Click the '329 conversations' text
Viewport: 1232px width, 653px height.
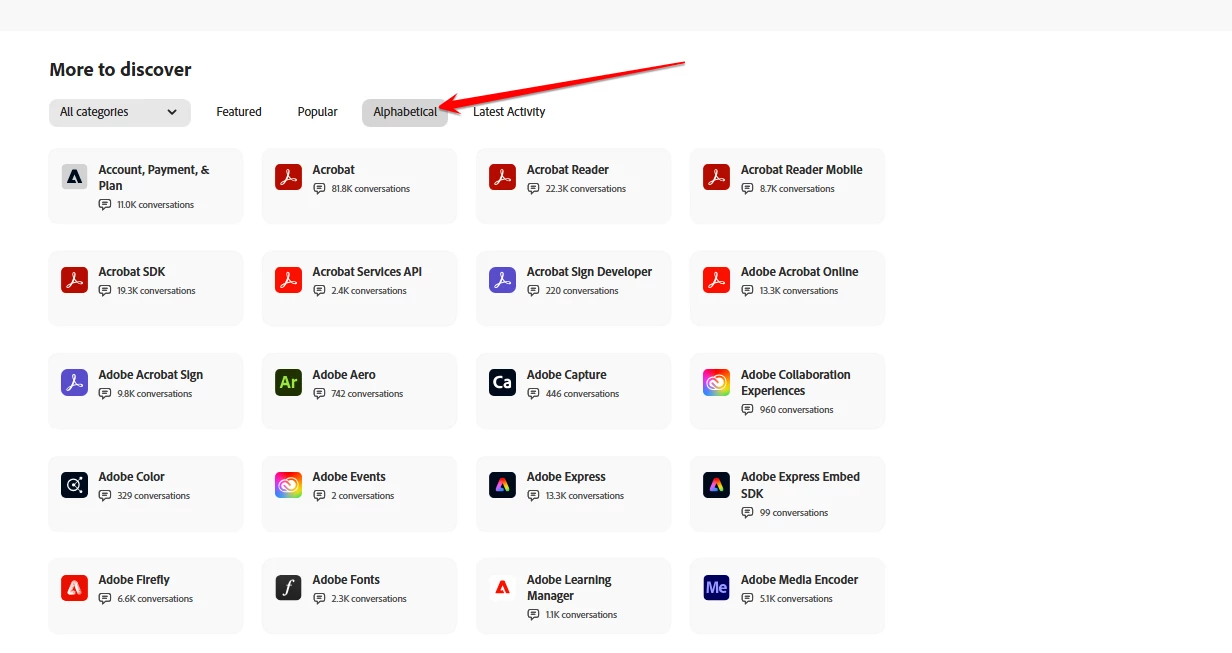(153, 496)
